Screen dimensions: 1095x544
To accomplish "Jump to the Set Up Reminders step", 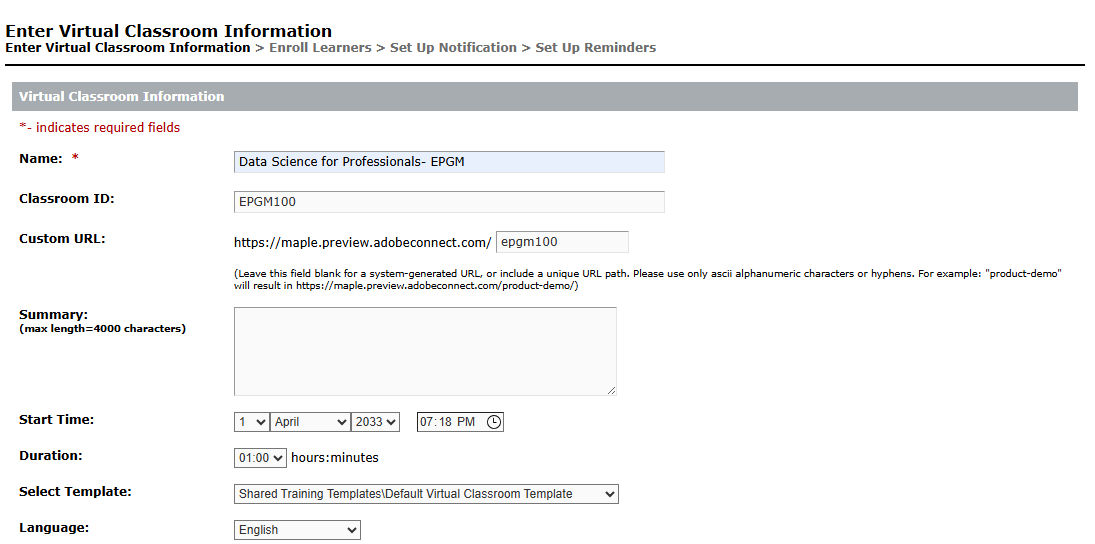I will tap(595, 48).
